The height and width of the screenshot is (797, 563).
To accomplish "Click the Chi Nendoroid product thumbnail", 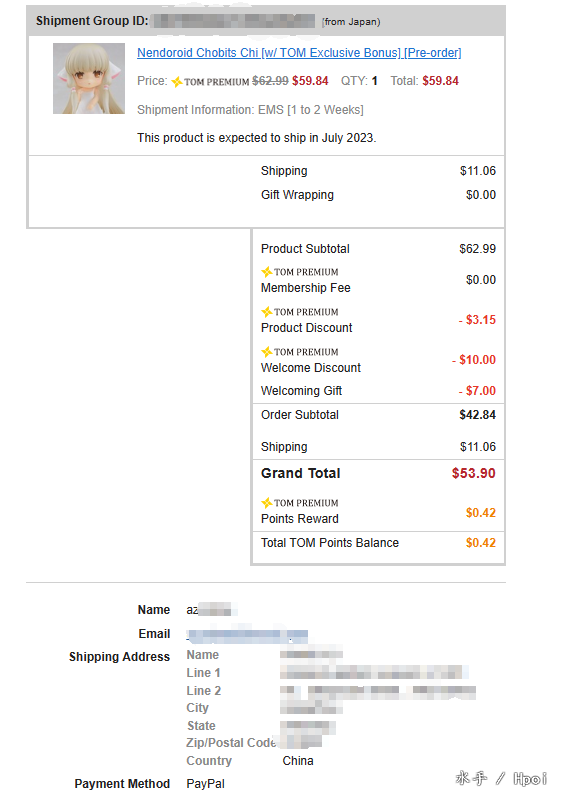I will click(x=89, y=78).
